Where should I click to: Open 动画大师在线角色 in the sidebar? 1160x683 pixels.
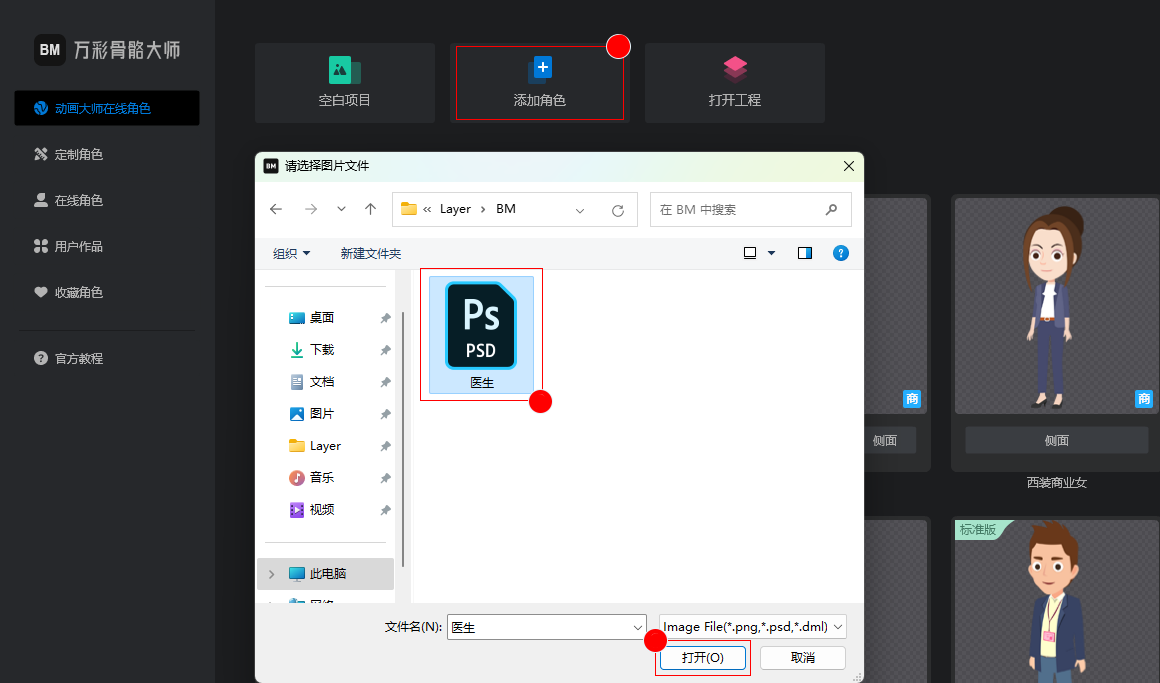[107, 108]
